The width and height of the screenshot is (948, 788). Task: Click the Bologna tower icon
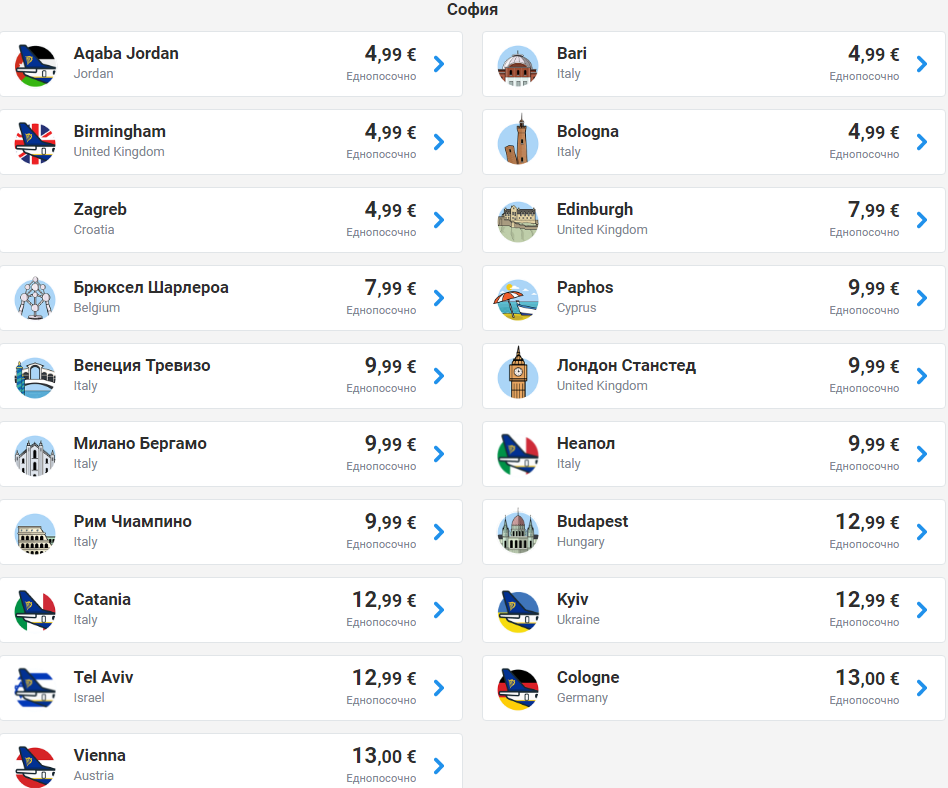pyautogui.click(x=518, y=143)
